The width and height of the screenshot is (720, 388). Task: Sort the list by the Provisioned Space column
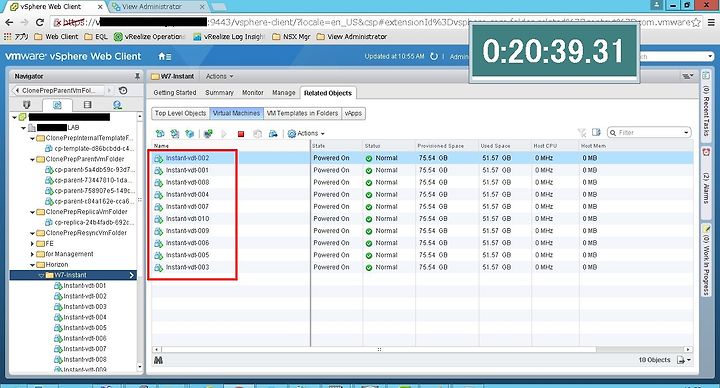[440, 146]
